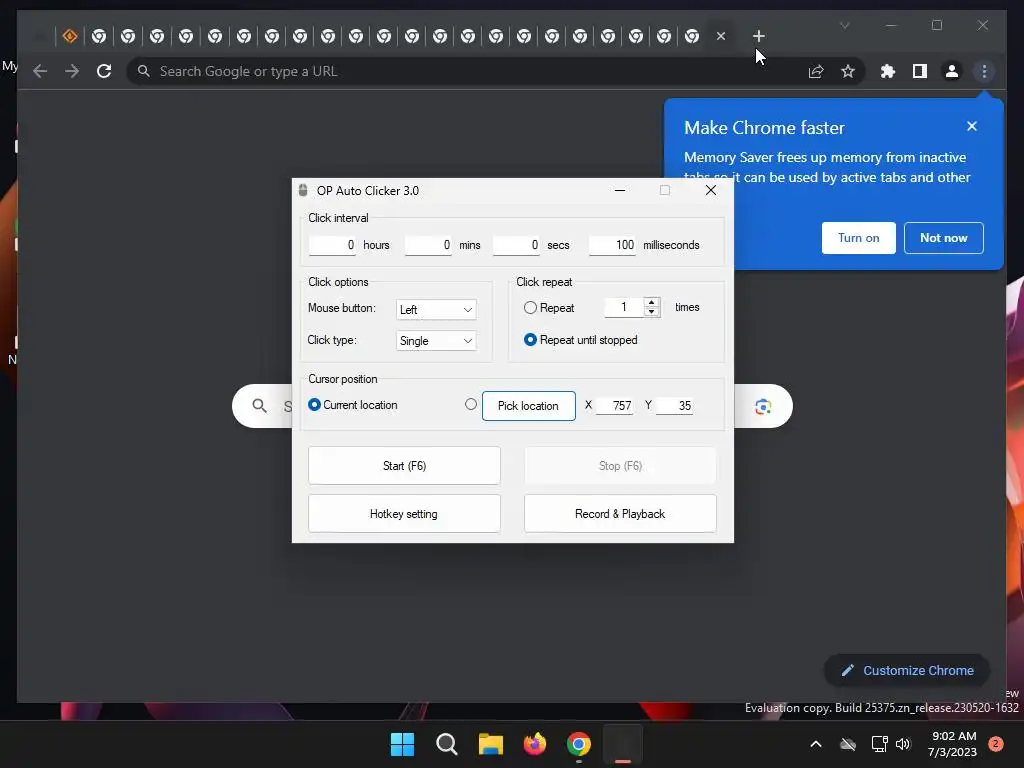Share this page icon in address bar
The height and width of the screenshot is (768, 1024).
tap(816, 71)
